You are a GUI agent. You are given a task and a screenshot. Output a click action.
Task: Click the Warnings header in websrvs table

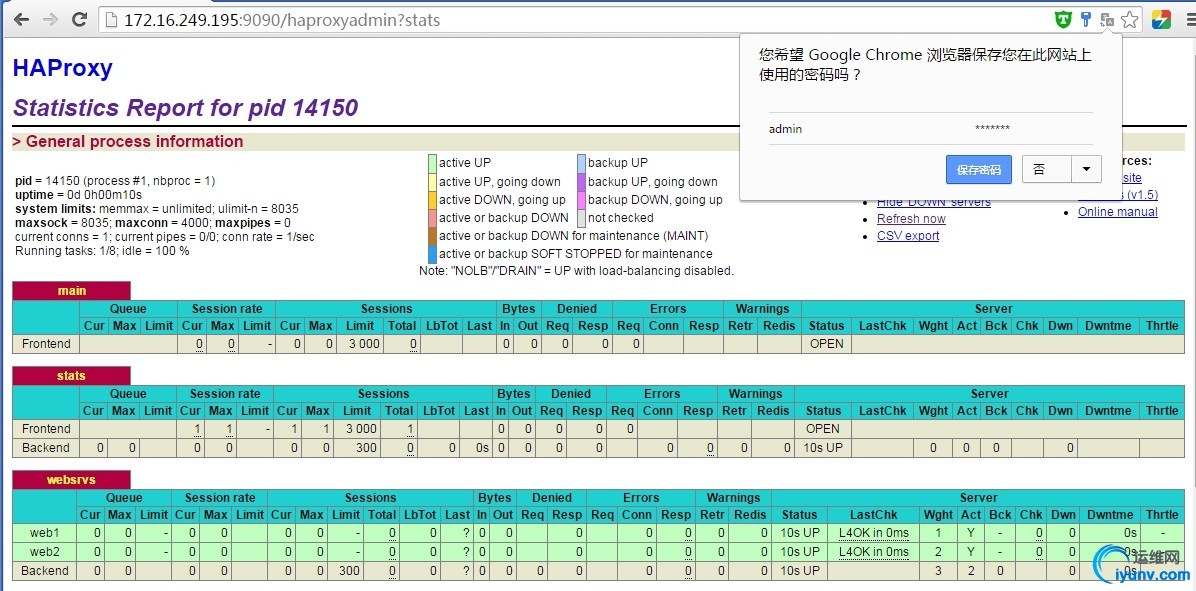click(733, 498)
